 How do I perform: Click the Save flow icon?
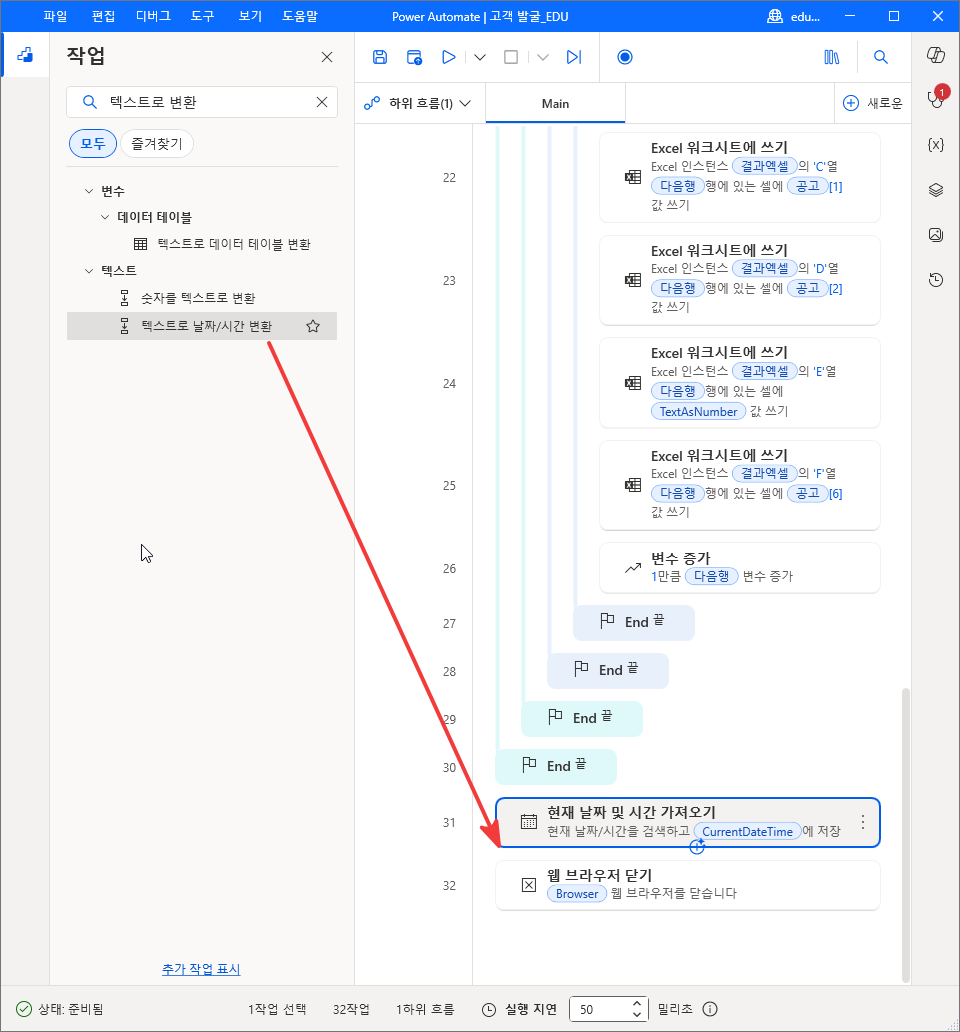coord(380,57)
